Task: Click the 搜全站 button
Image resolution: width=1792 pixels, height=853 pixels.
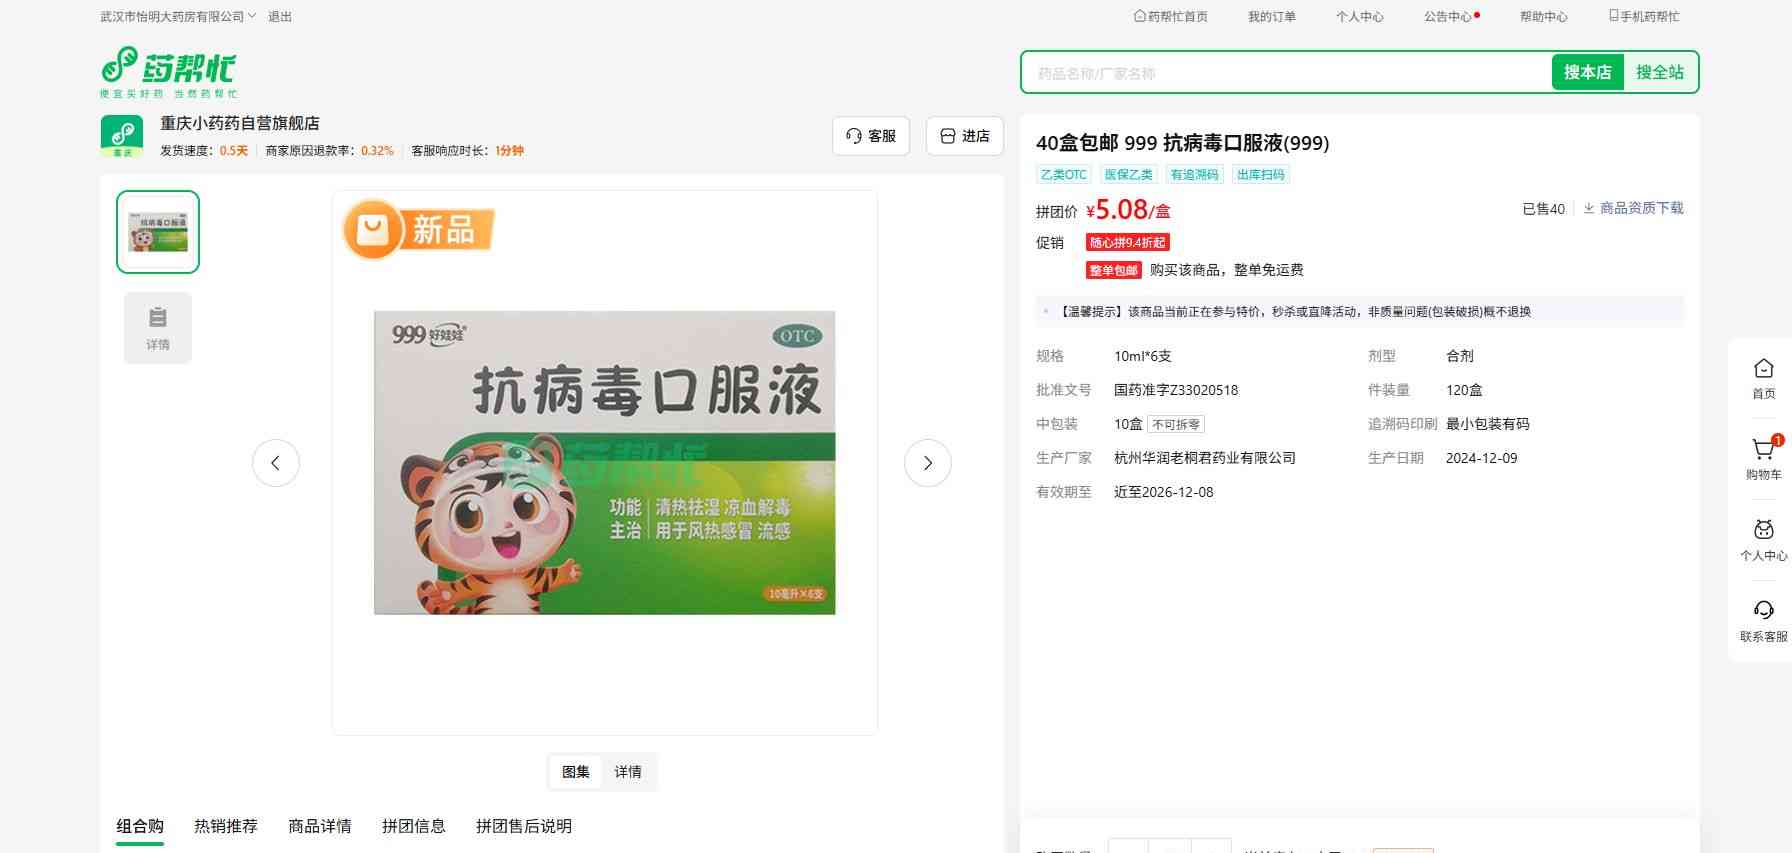Action: (x=1659, y=72)
